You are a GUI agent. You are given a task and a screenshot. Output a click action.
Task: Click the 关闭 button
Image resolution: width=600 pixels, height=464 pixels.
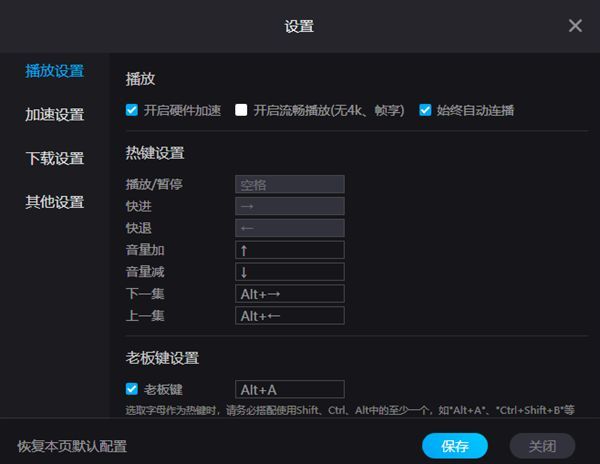(542, 446)
